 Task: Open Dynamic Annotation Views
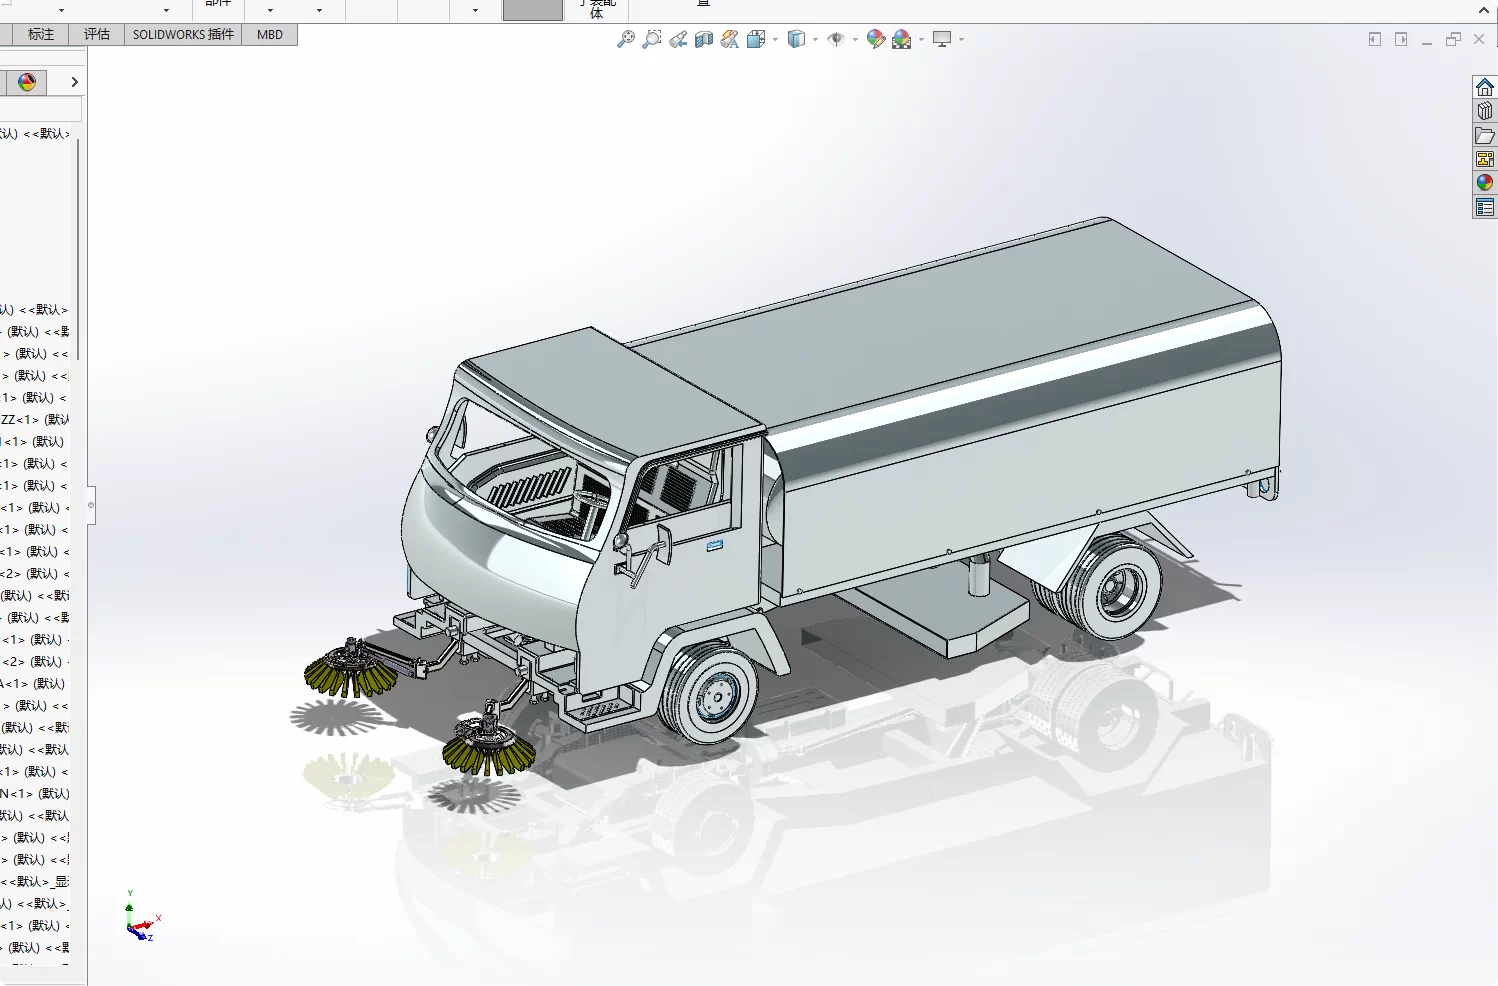tap(730, 39)
